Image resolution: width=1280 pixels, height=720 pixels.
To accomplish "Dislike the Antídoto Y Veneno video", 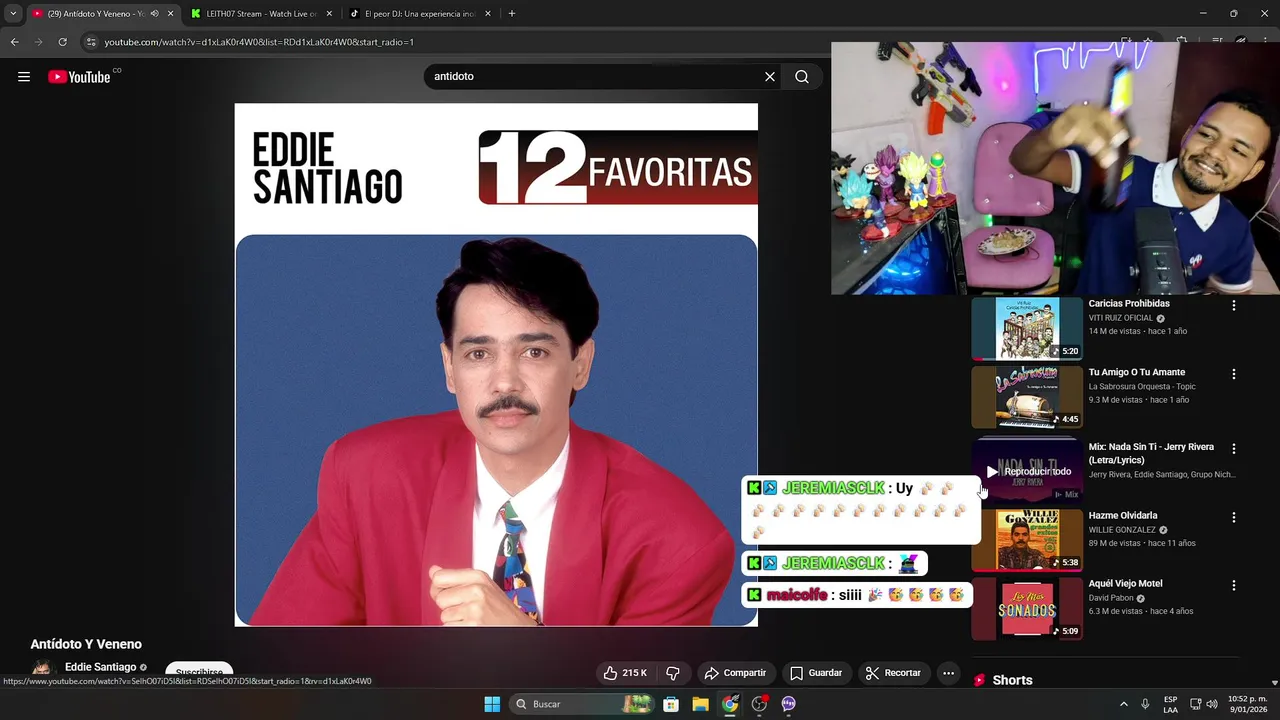I will [x=673, y=673].
